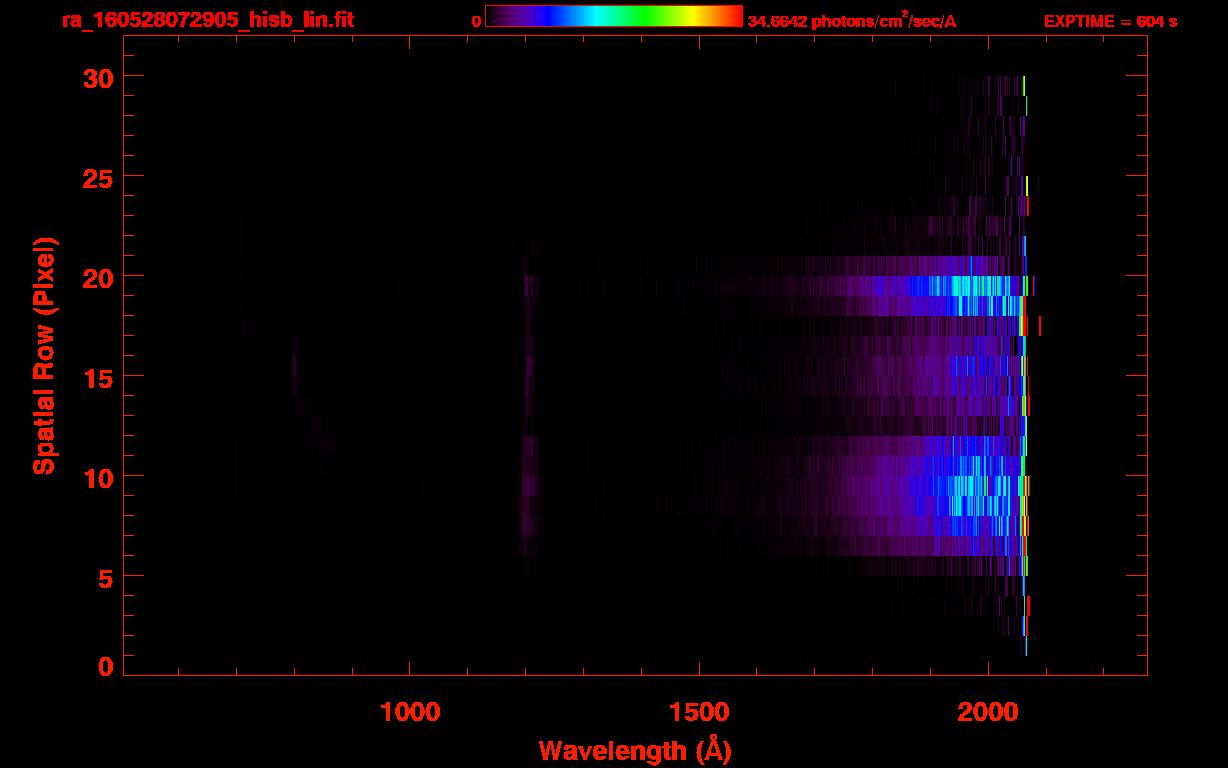The width and height of the screenshot is (1228, 768).
Task: Click the 1500 wavelength tick label
Action: click(x=699, y=712)
